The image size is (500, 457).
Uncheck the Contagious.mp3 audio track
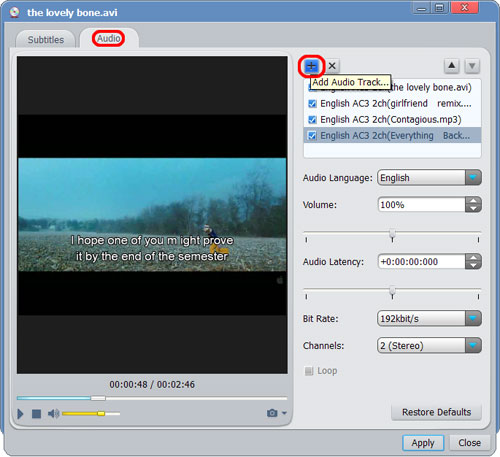312,120
